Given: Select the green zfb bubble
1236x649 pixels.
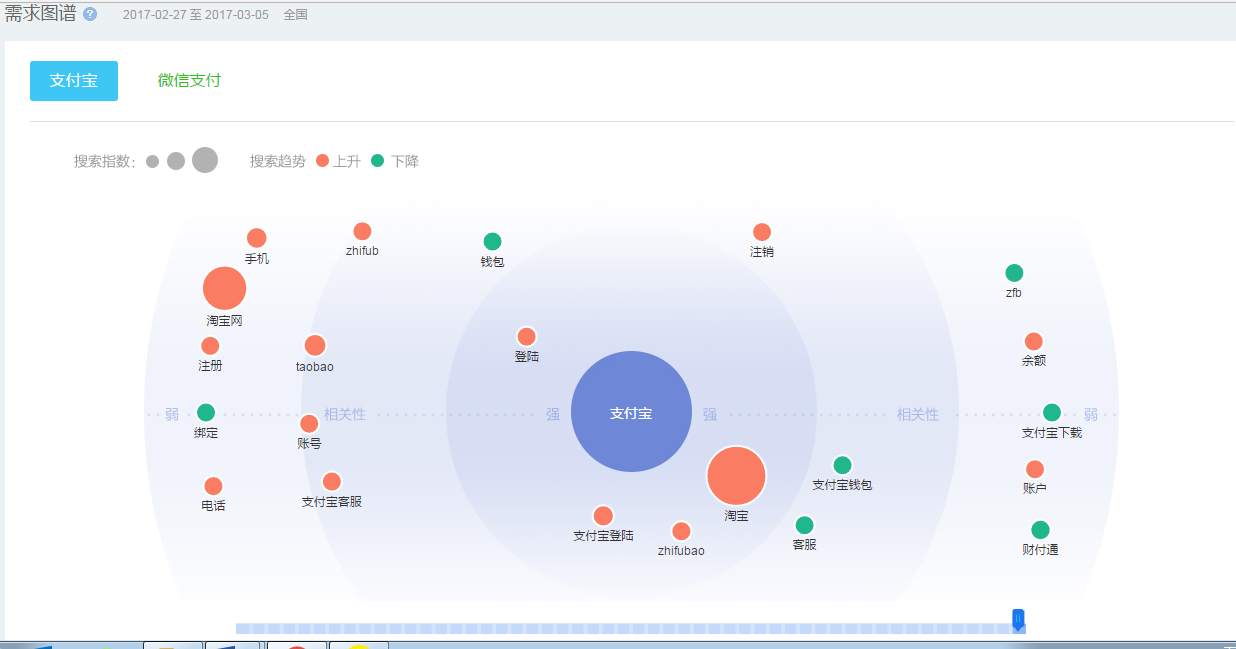Looking at the screenshot, I should tap(1014, 273).
